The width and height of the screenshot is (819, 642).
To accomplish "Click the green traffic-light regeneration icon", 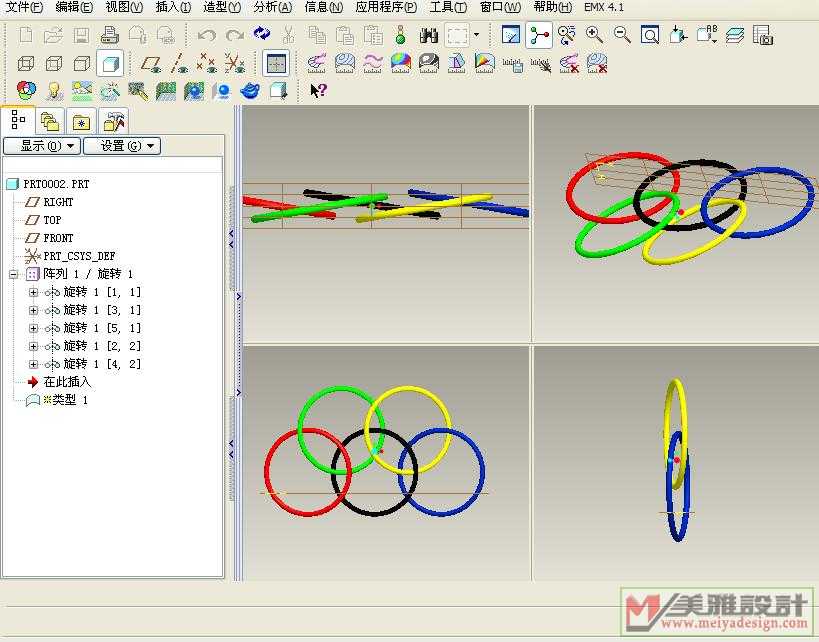I will 401,35.
